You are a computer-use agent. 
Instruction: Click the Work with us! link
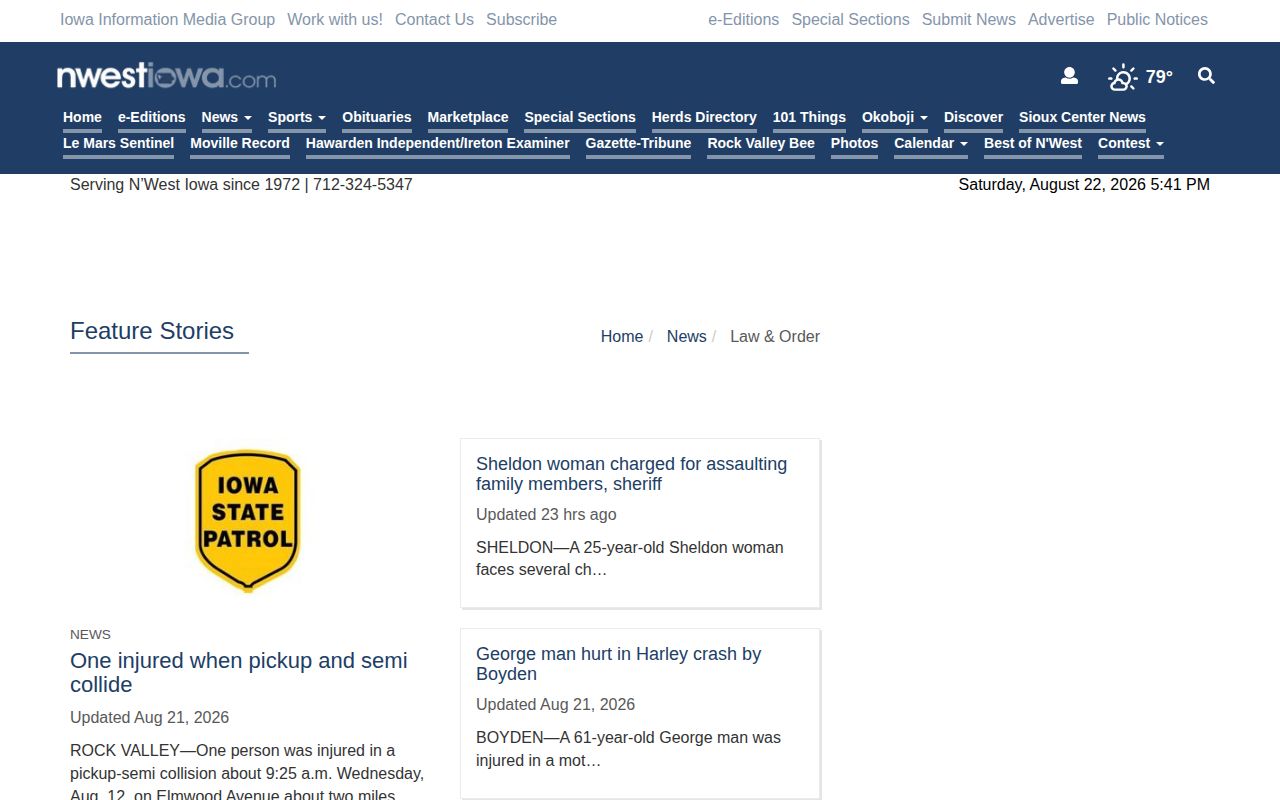(x=335, y=19)
